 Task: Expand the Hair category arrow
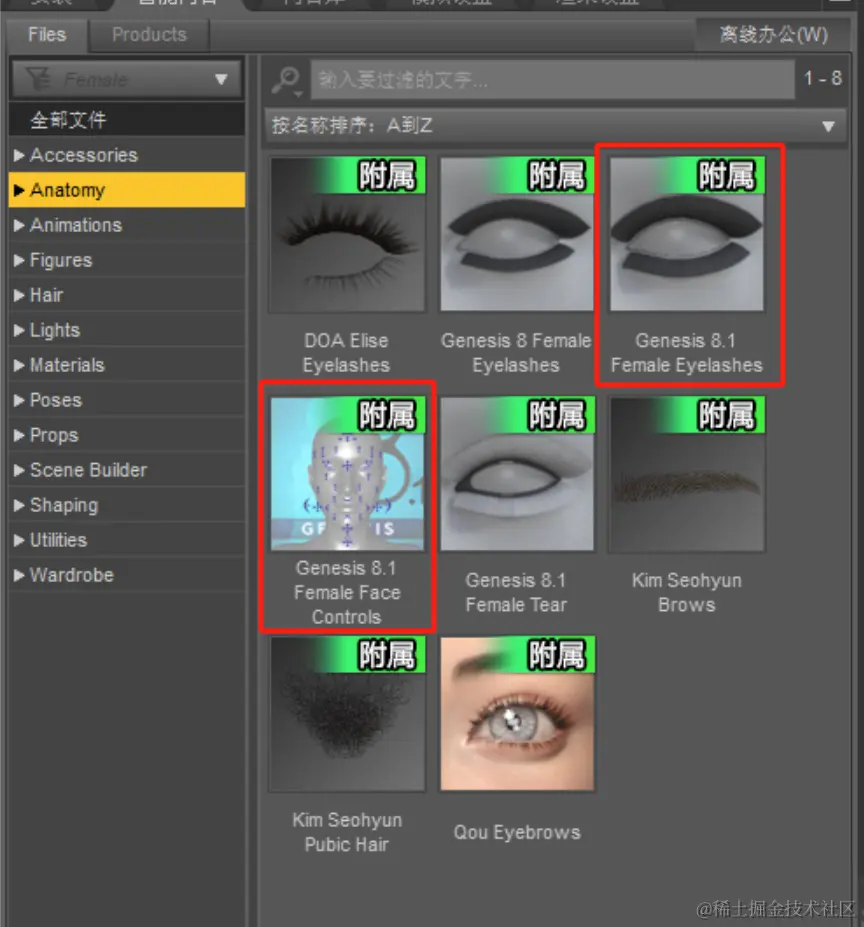[19, 295]
